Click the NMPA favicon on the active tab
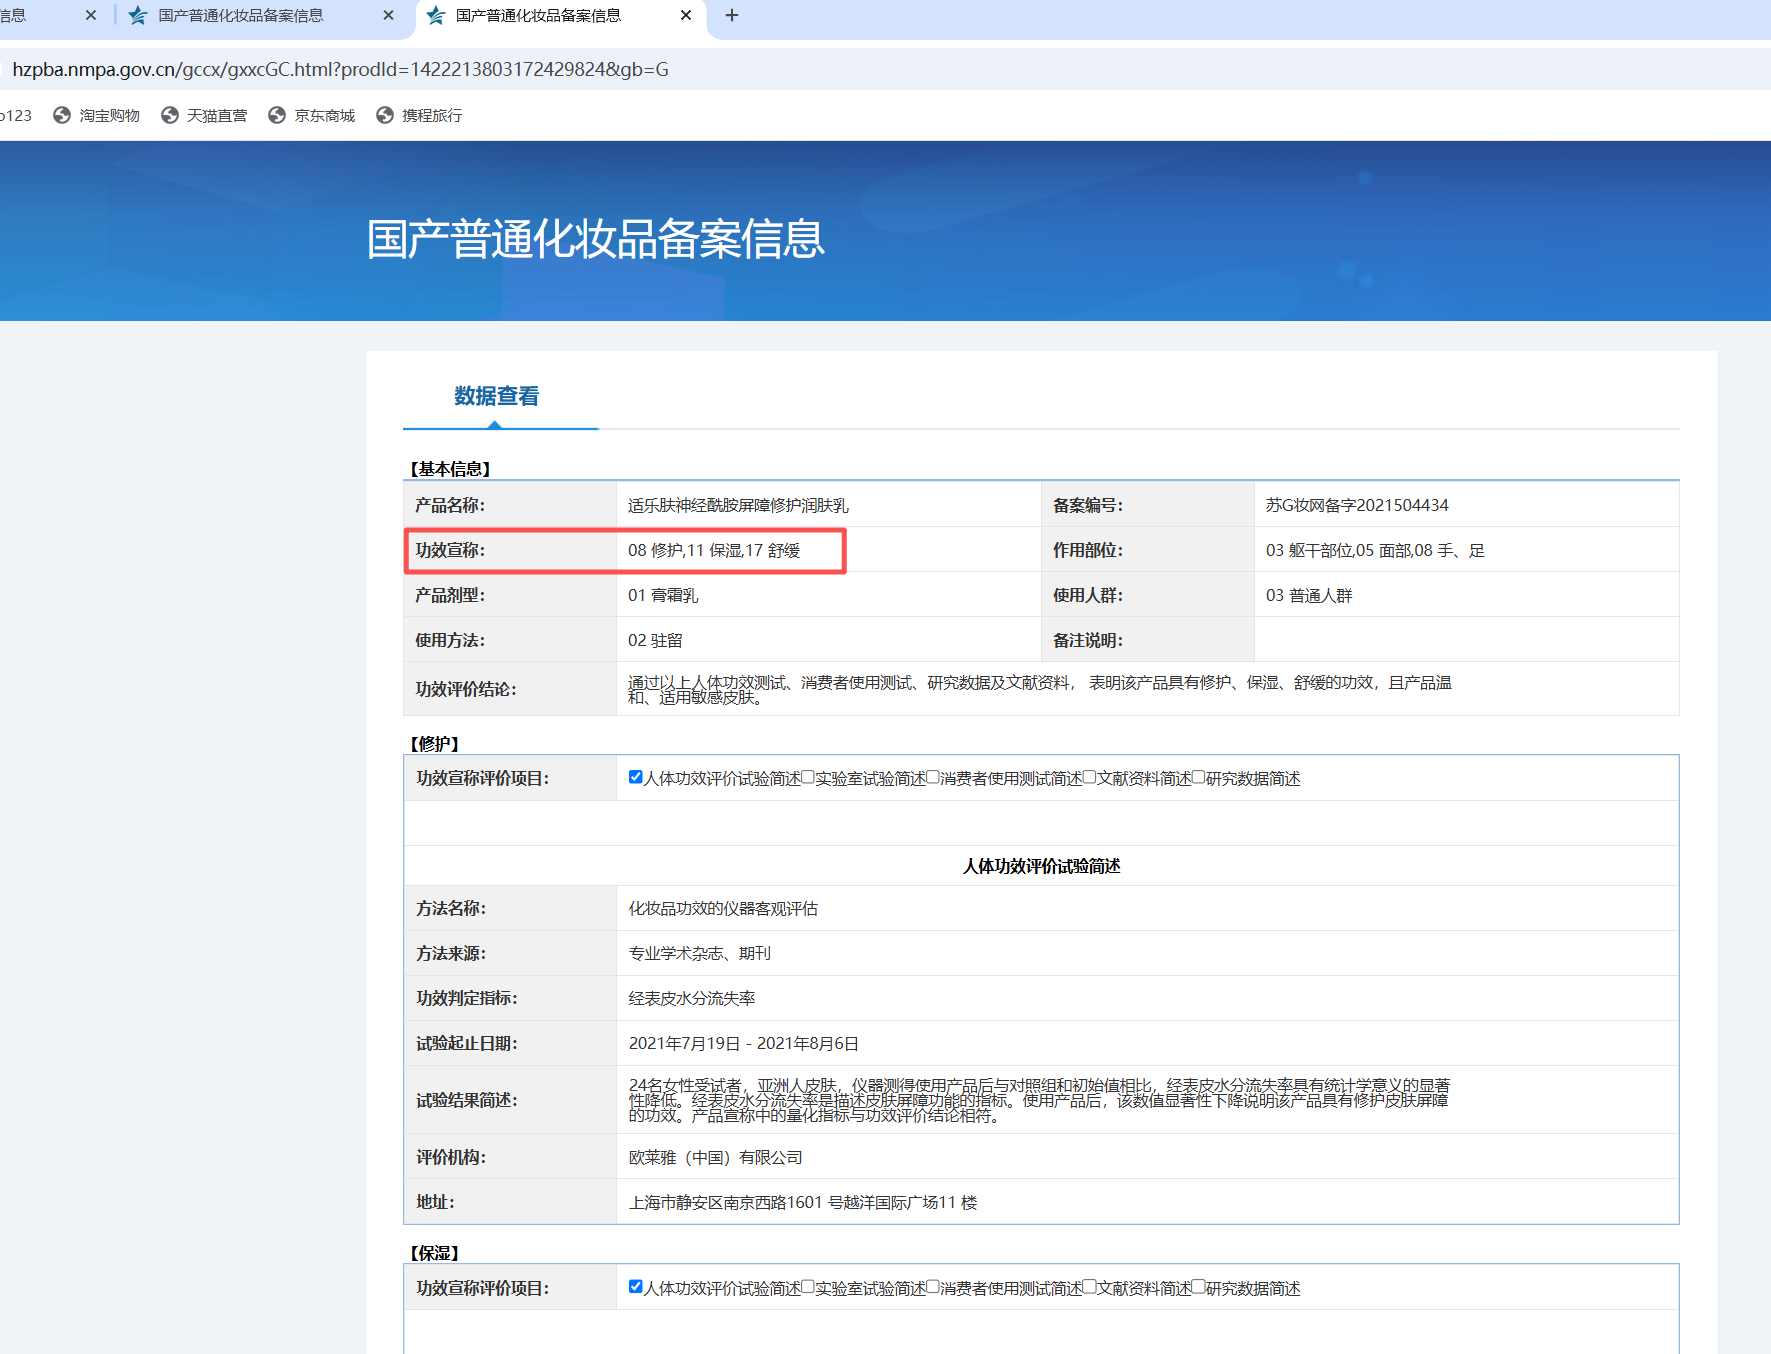 (436, 15)
